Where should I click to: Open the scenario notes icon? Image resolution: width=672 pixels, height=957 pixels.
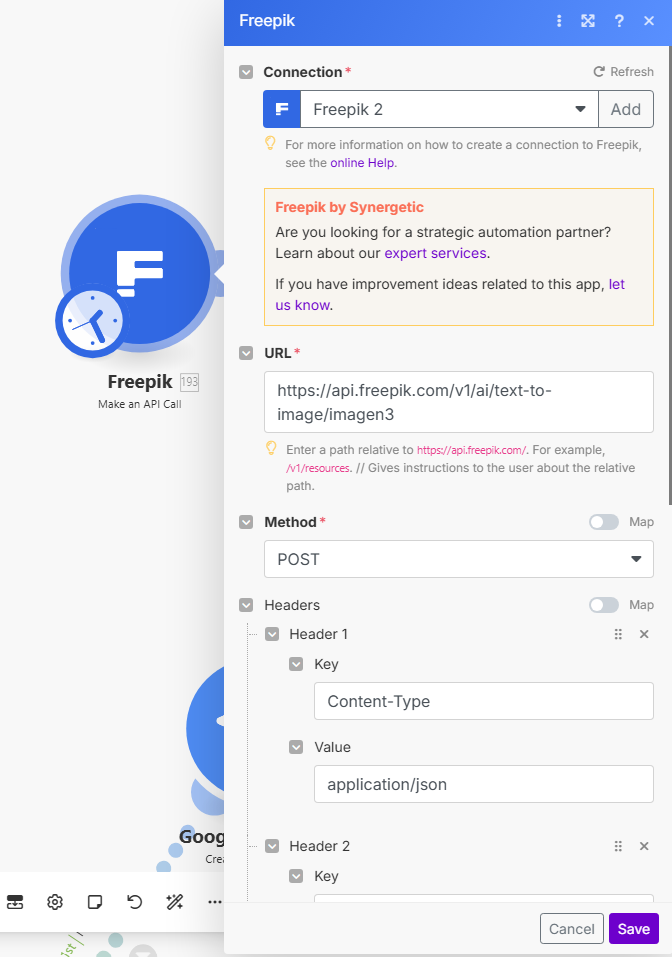95,901
